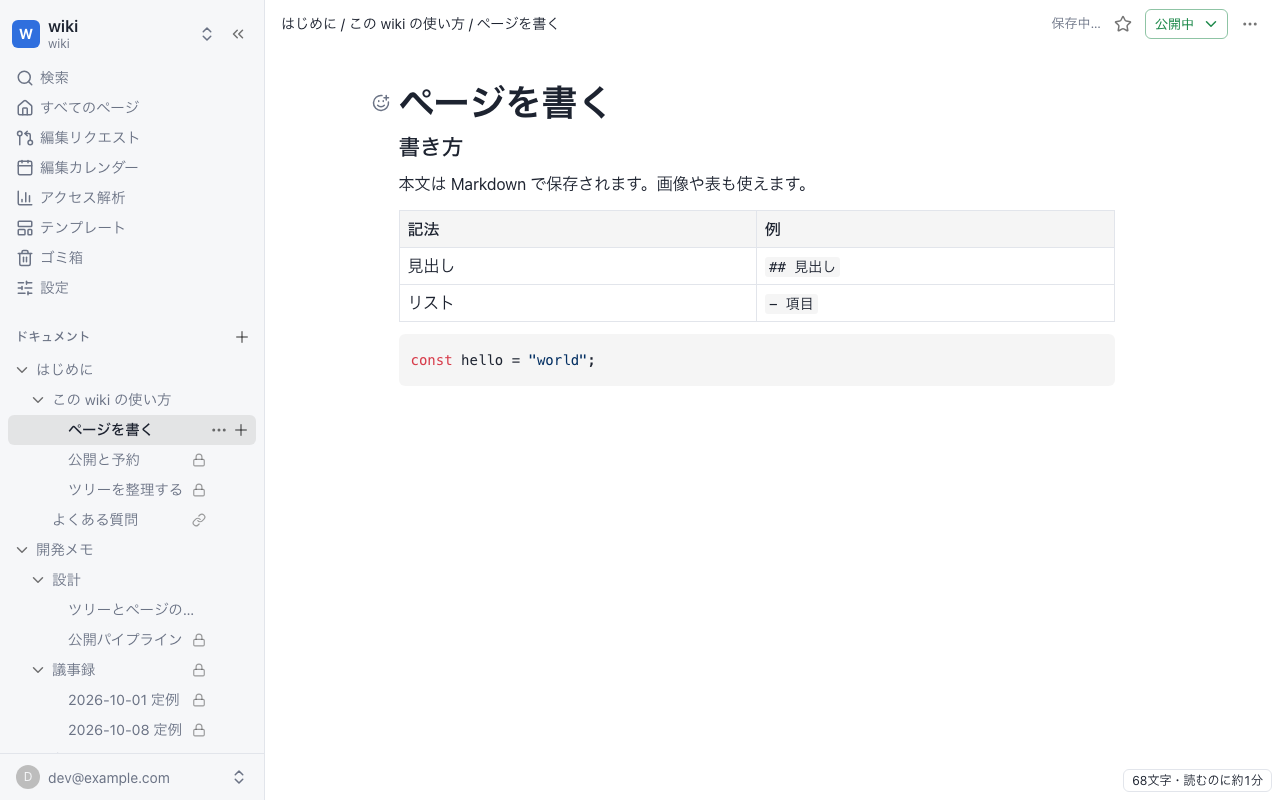The width and height of the screenshot is (1280, 800).
Task: Open the page options three-dot menu
Action: tap(1250, 24)
